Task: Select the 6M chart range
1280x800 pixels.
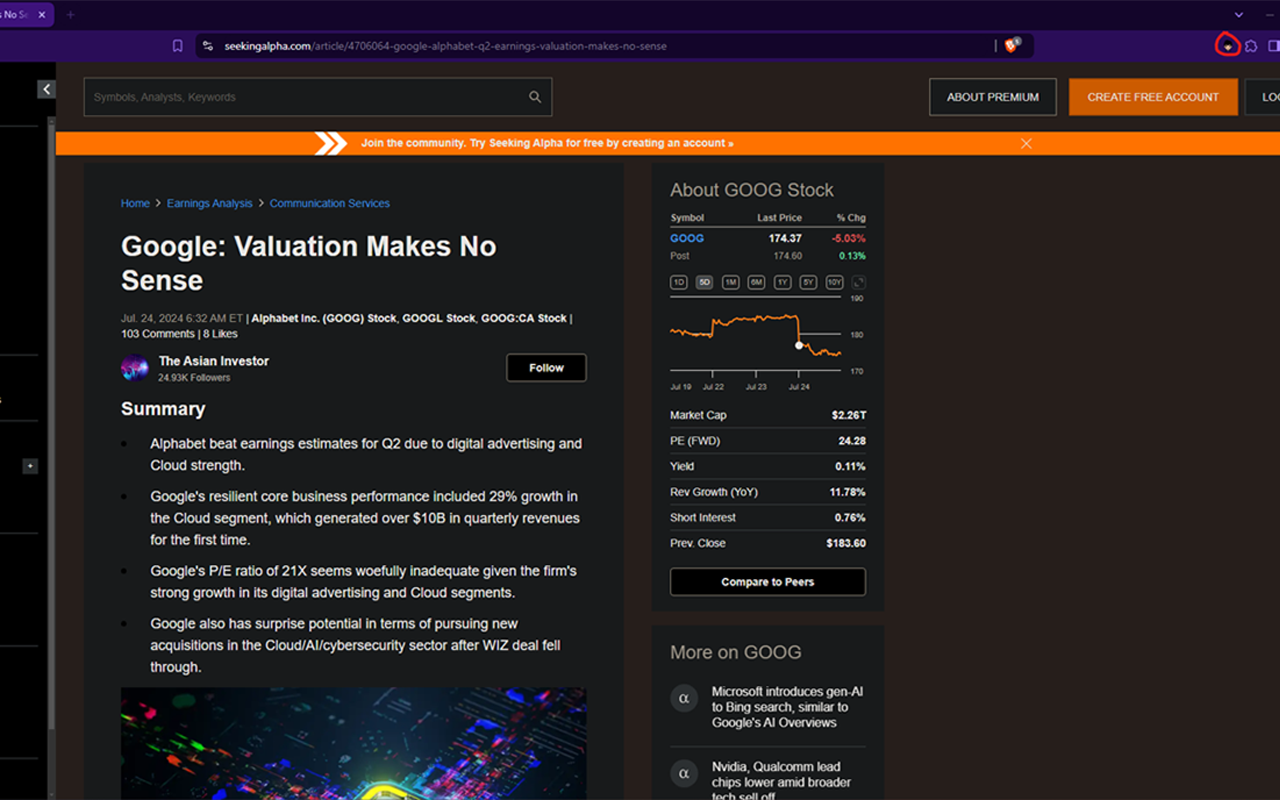Action: 756,283
